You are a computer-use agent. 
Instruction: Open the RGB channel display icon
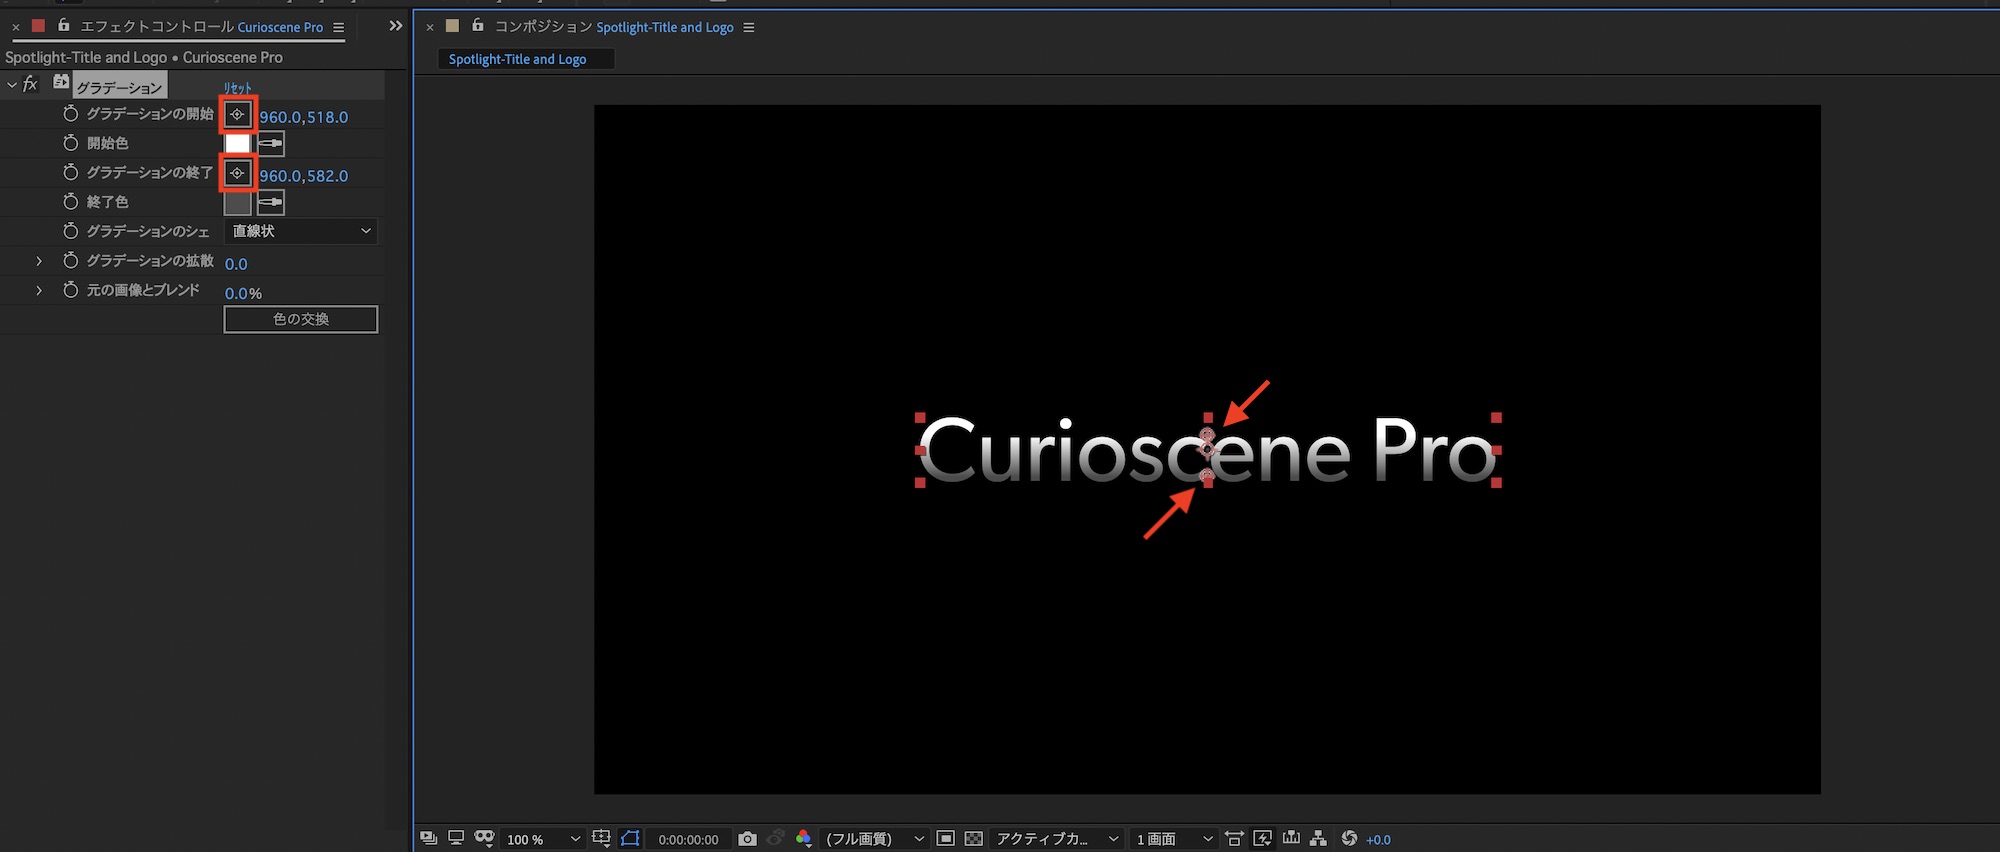803,839
